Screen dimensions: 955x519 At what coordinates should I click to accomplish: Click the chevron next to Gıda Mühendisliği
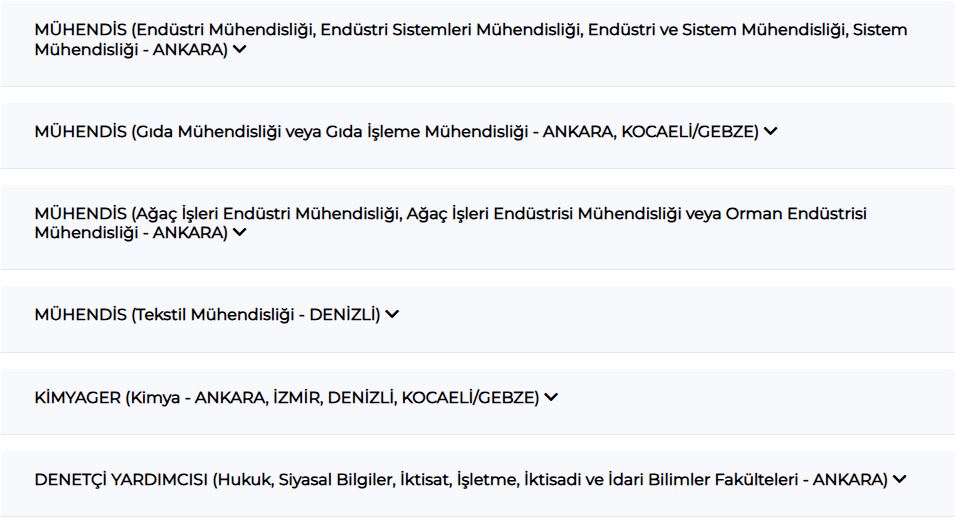pos(771,131)
